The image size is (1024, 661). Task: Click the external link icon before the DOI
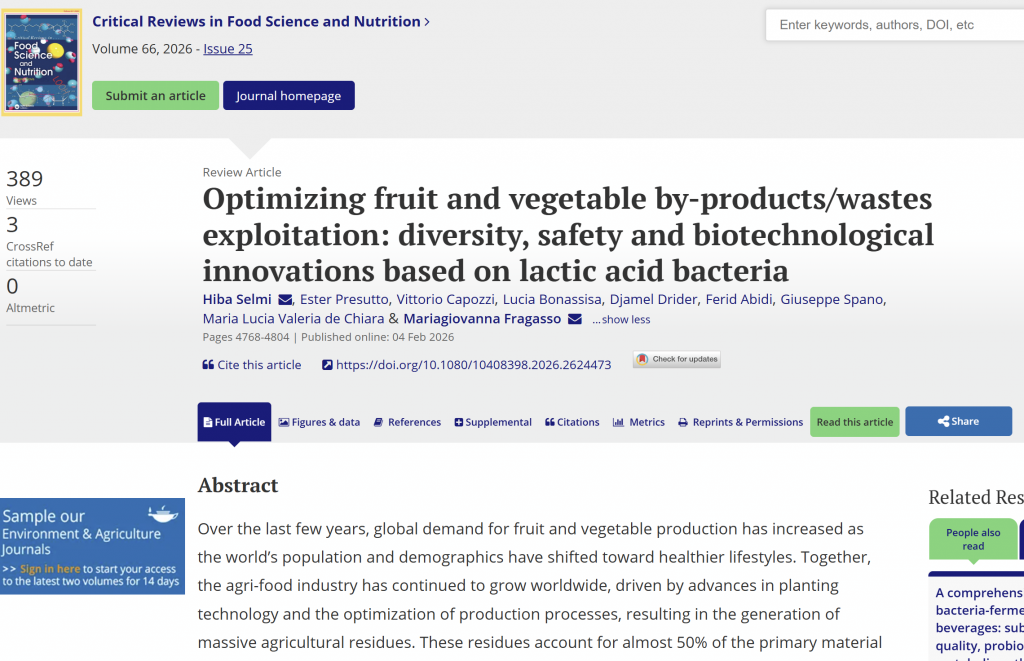[x=327, y=365]
